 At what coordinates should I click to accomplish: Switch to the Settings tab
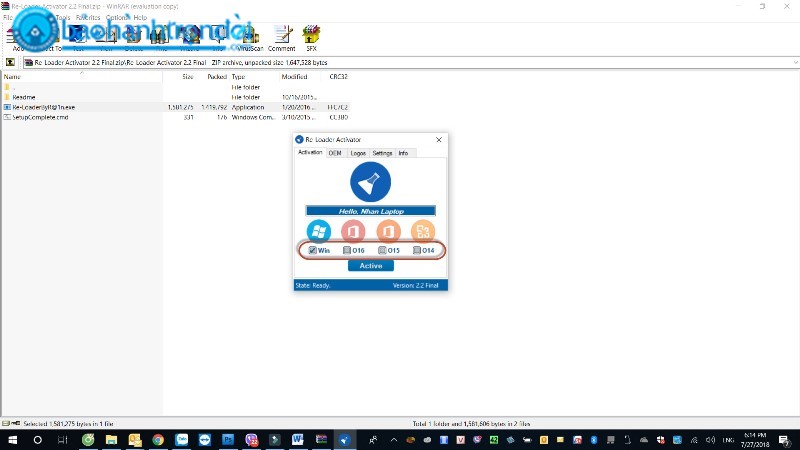pos(382,153)
